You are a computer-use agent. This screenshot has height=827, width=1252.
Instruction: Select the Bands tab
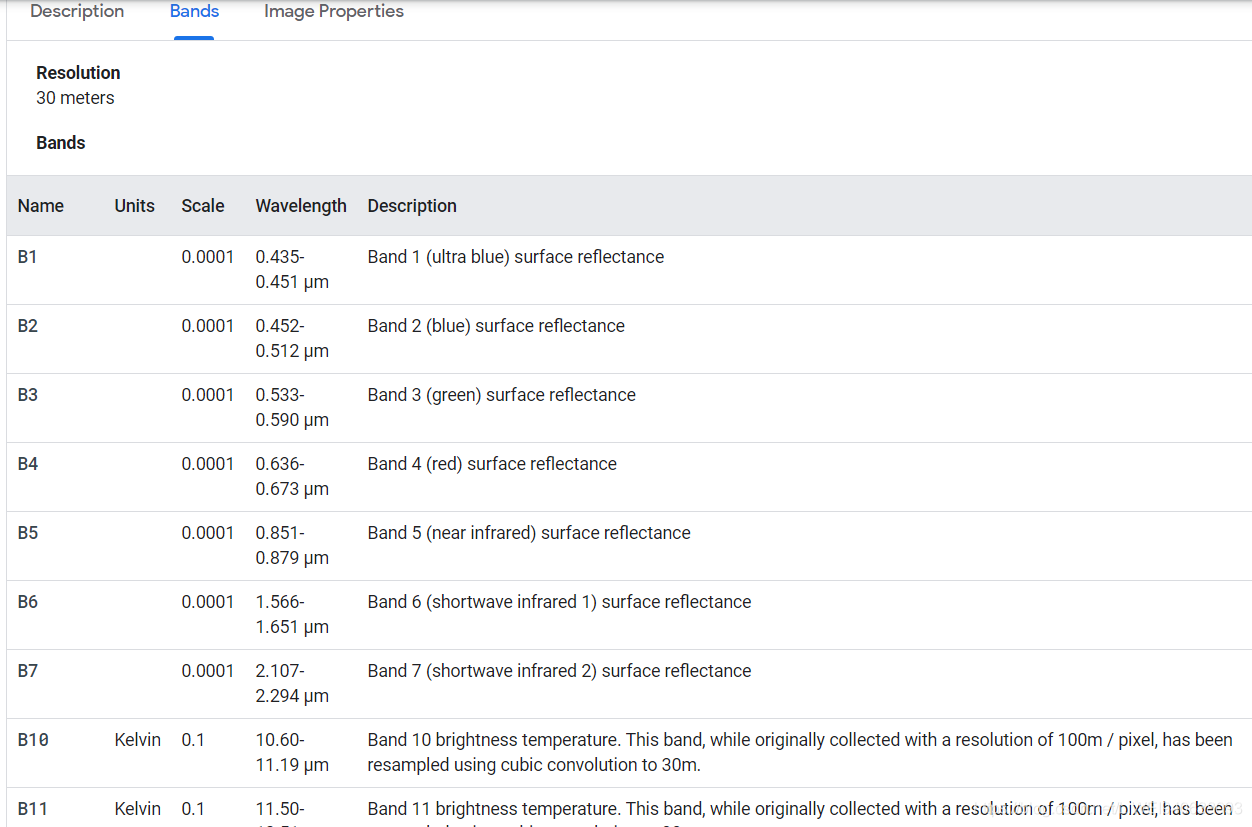pos(194,12)
